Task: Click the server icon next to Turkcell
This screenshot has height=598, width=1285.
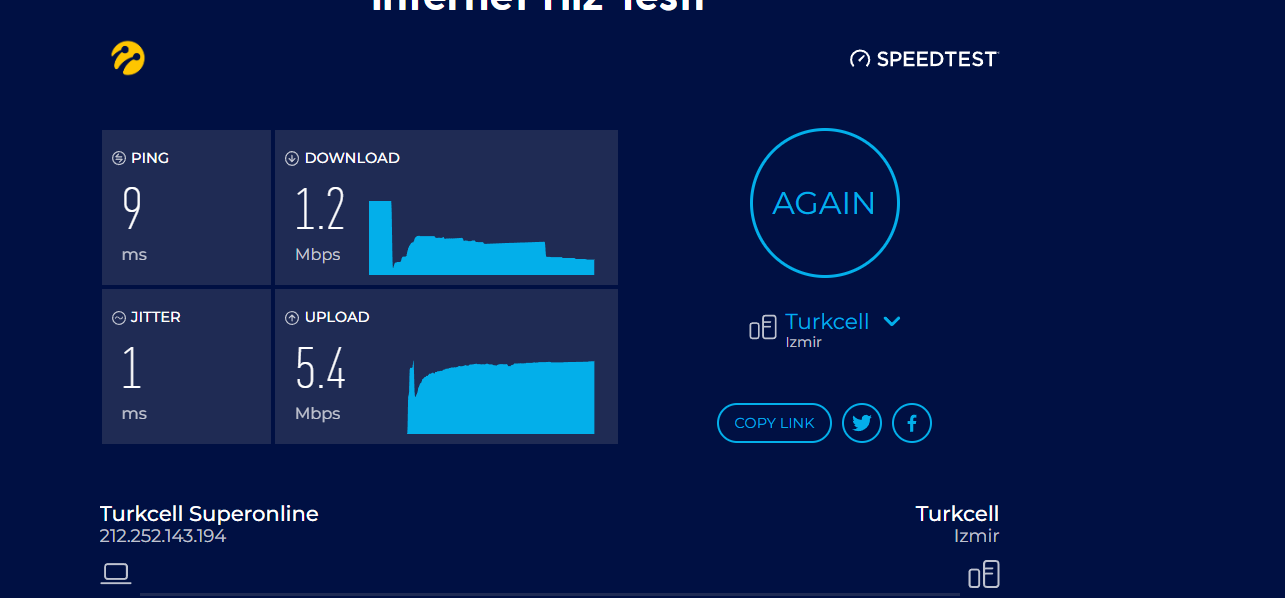Action: click(763, 327)
